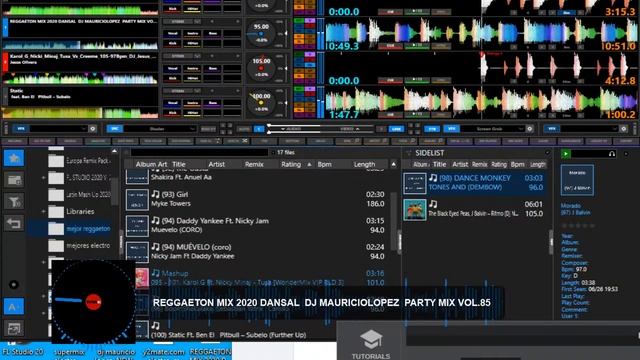
Task: Click the small dot icon beside headphones
Action: point(626,154)
